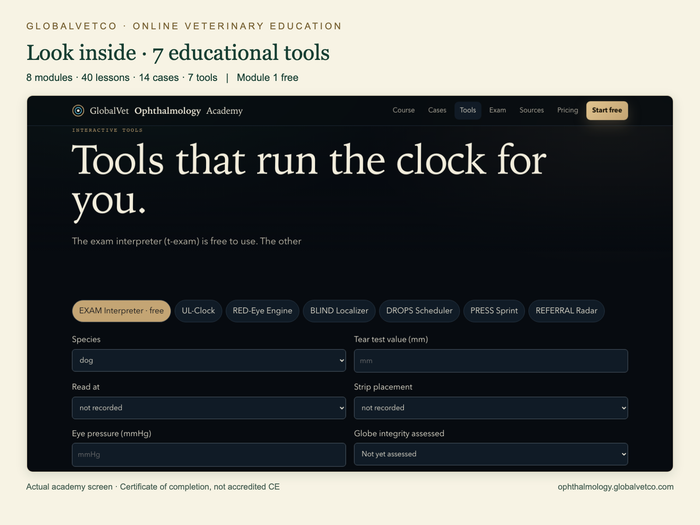Screen dimensions: 700x525
Task: Click the 'Globe integrity assessed' label
Action: coord(399,433)
